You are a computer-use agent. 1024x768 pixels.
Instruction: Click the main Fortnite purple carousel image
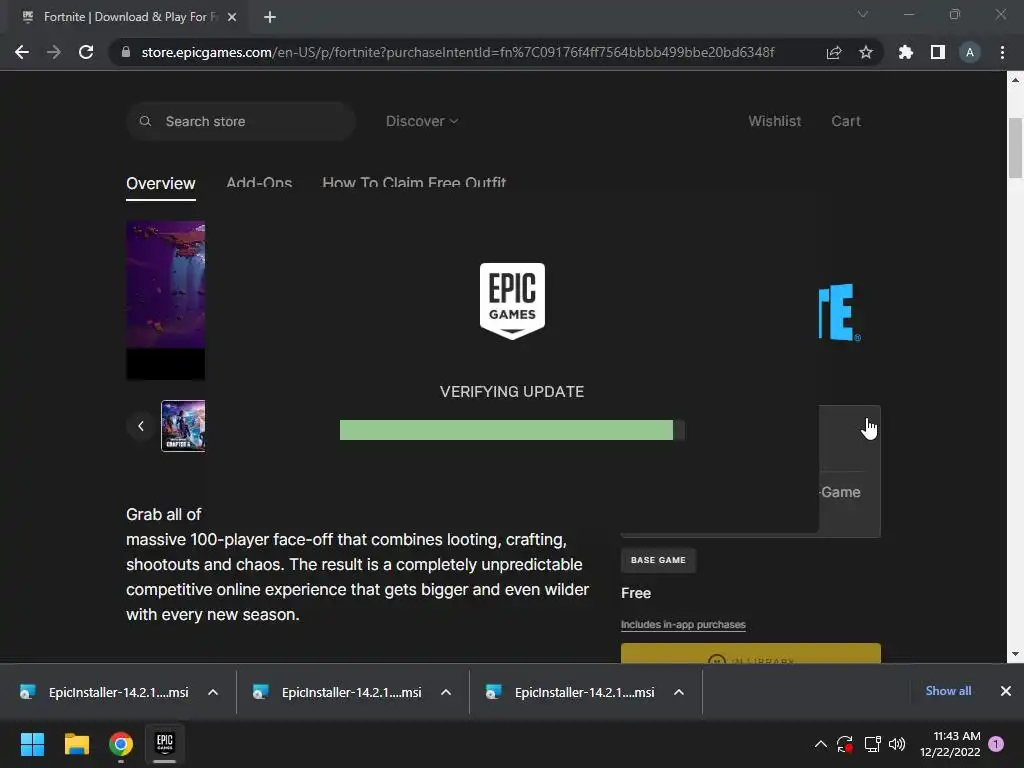166,300
